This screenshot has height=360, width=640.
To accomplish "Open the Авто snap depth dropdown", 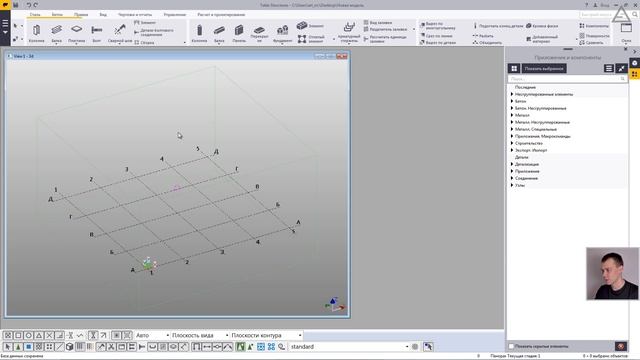I will coord(152,335).
